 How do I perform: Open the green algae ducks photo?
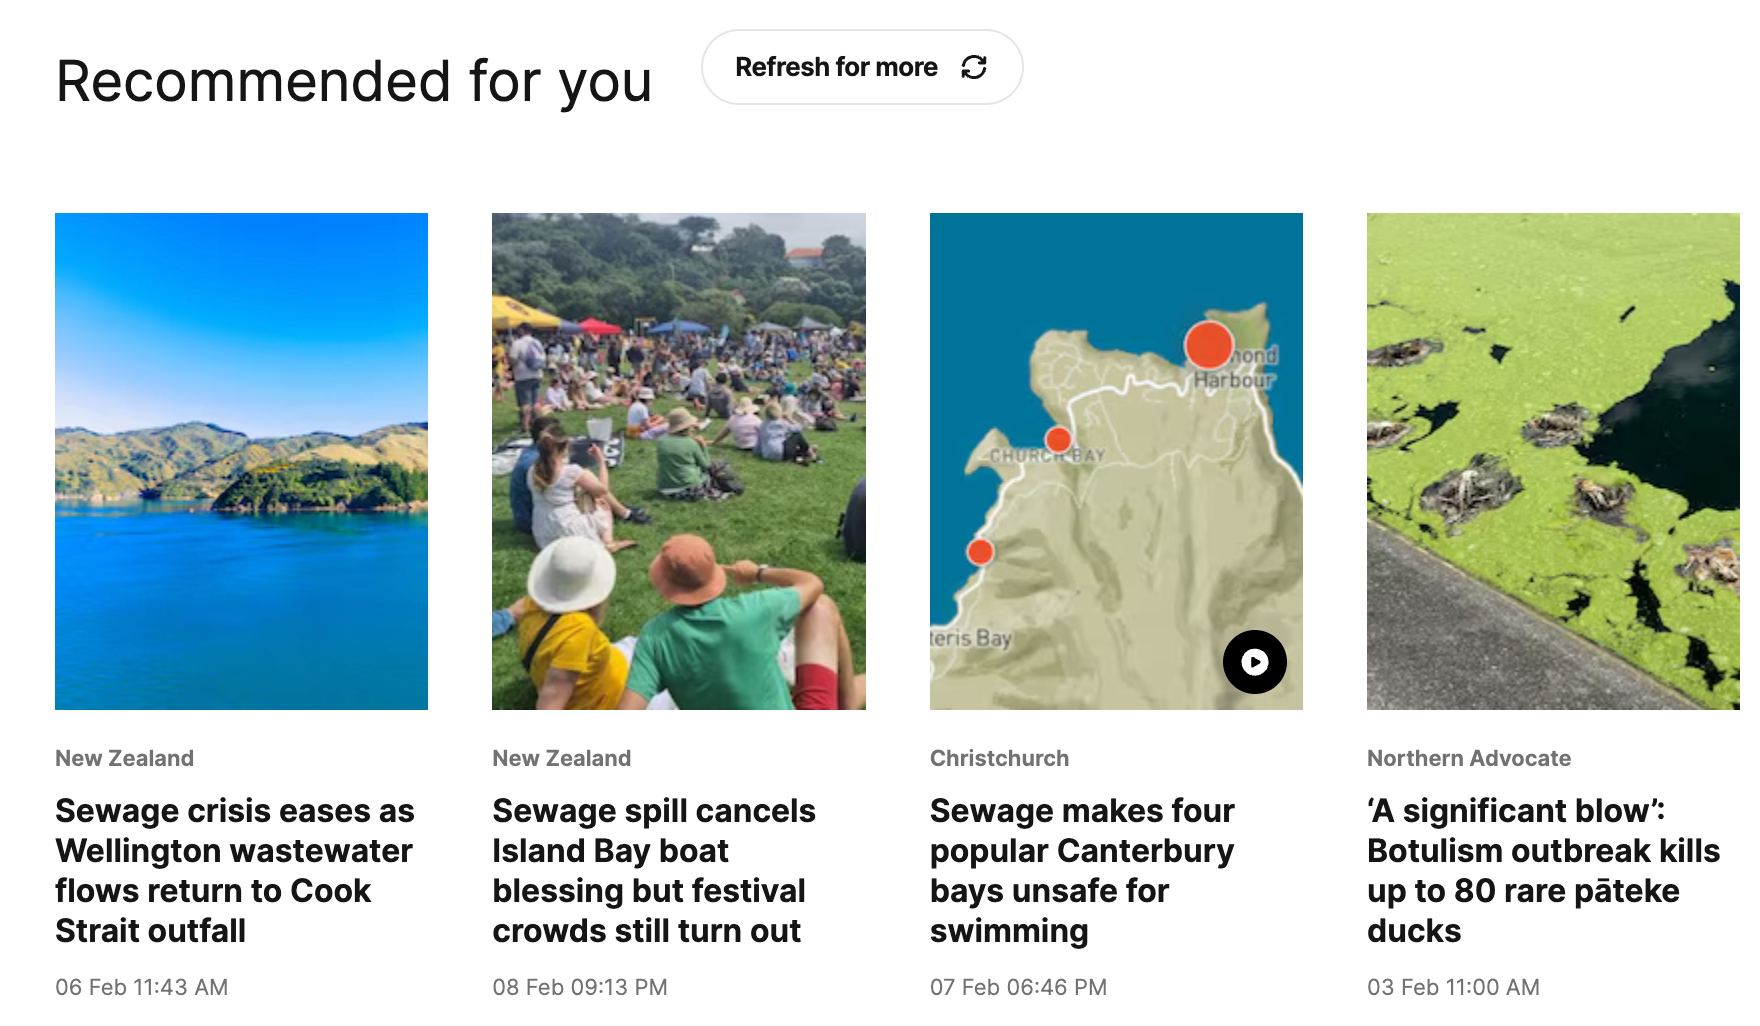(1553, 461)
